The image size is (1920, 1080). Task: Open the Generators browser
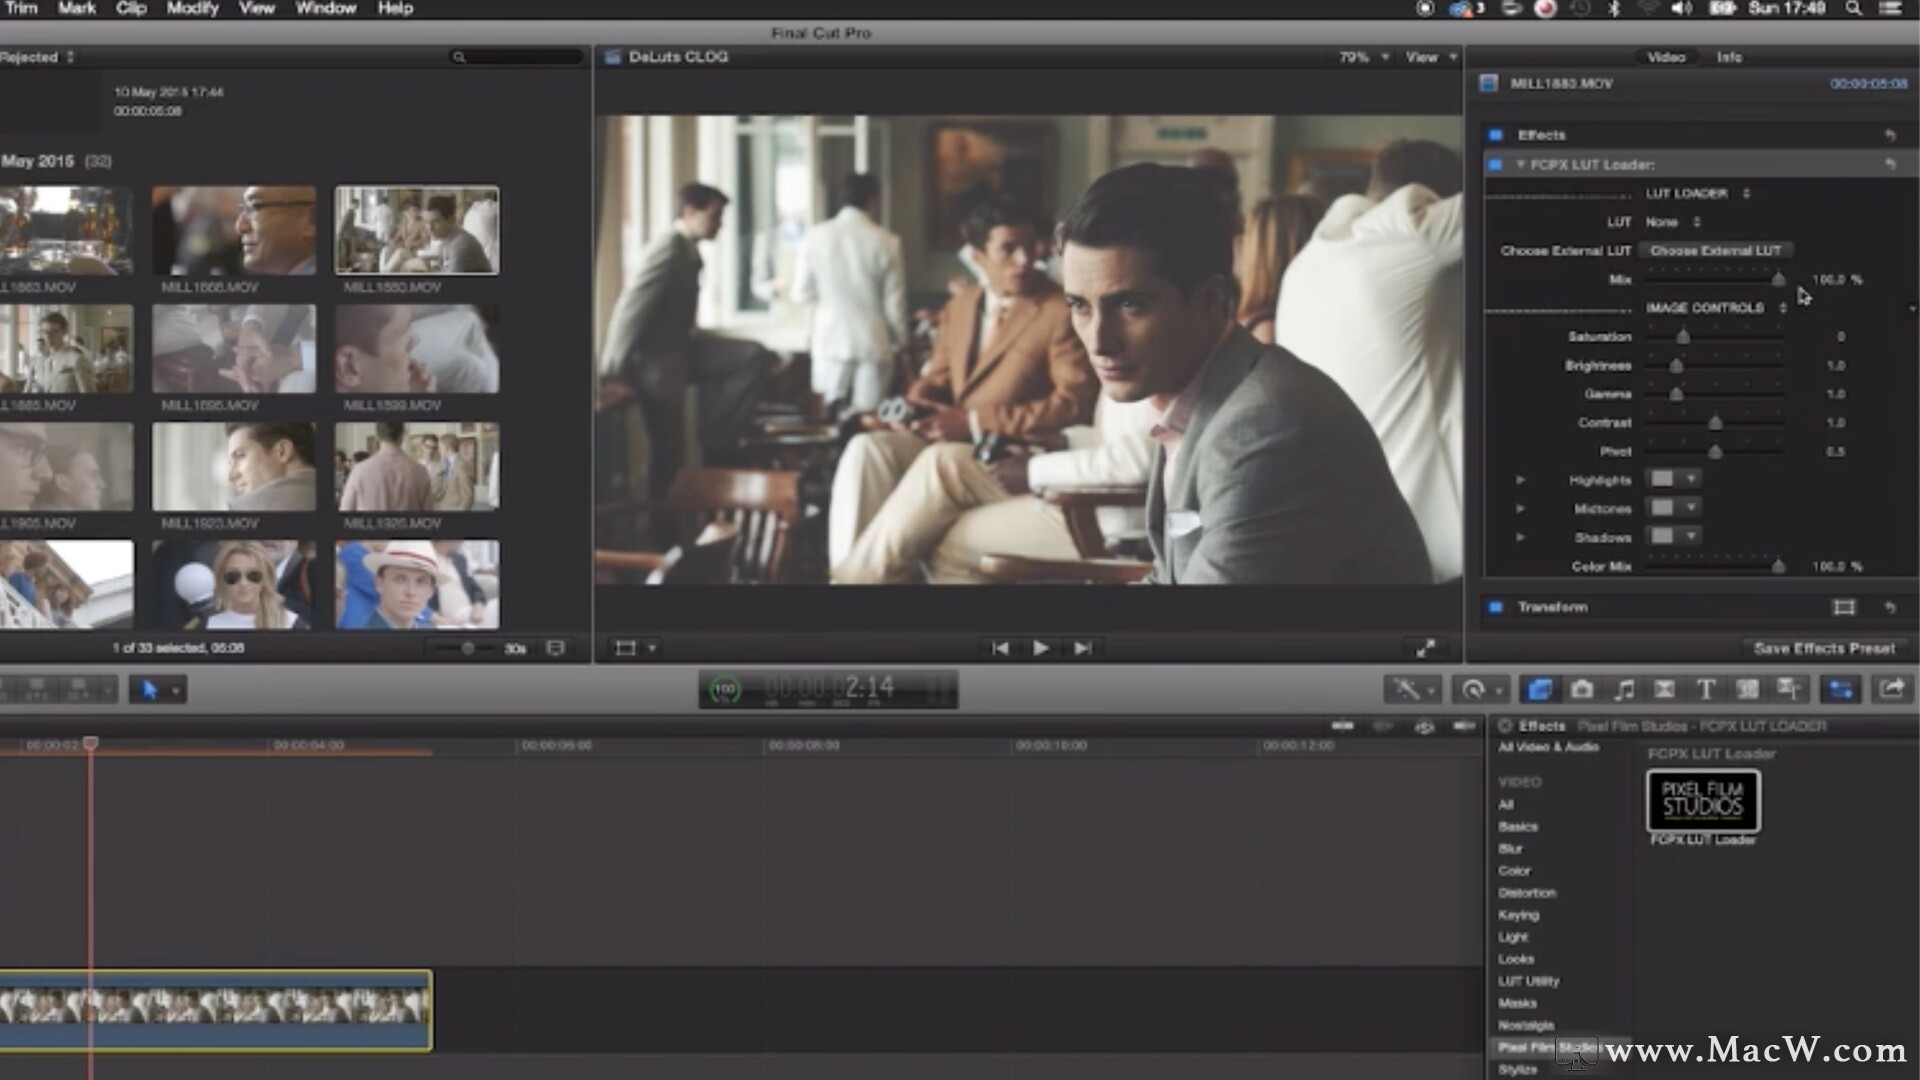point(1747,689)
